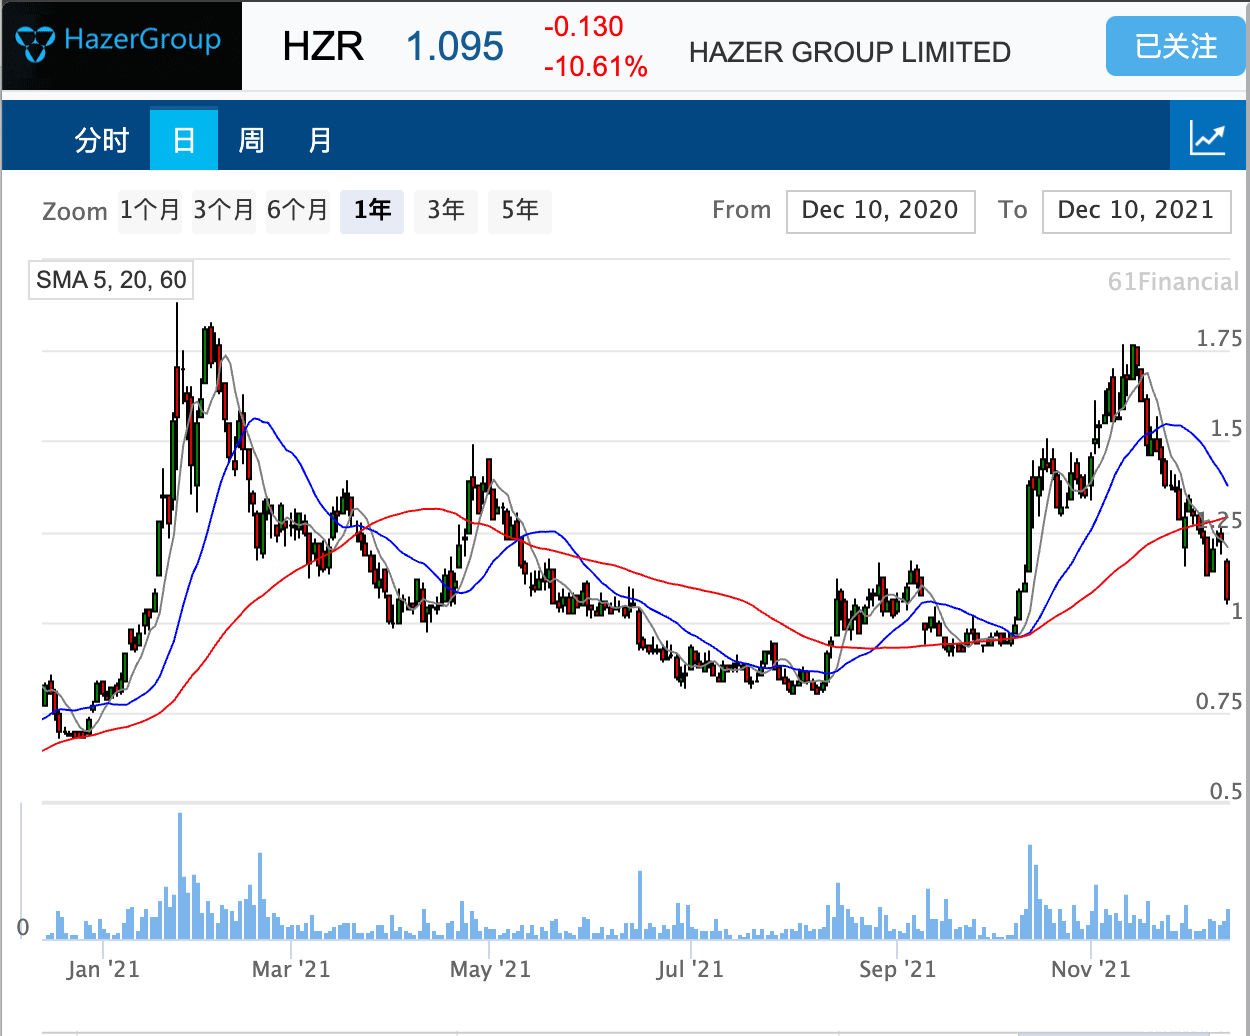
Task: Click the Mar '21 axis label
Action: tap(291, 969)
